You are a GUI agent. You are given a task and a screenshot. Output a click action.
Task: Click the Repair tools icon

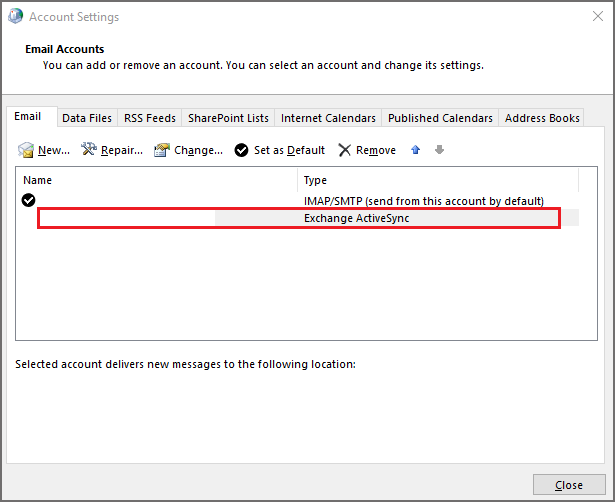pos(89,149)
